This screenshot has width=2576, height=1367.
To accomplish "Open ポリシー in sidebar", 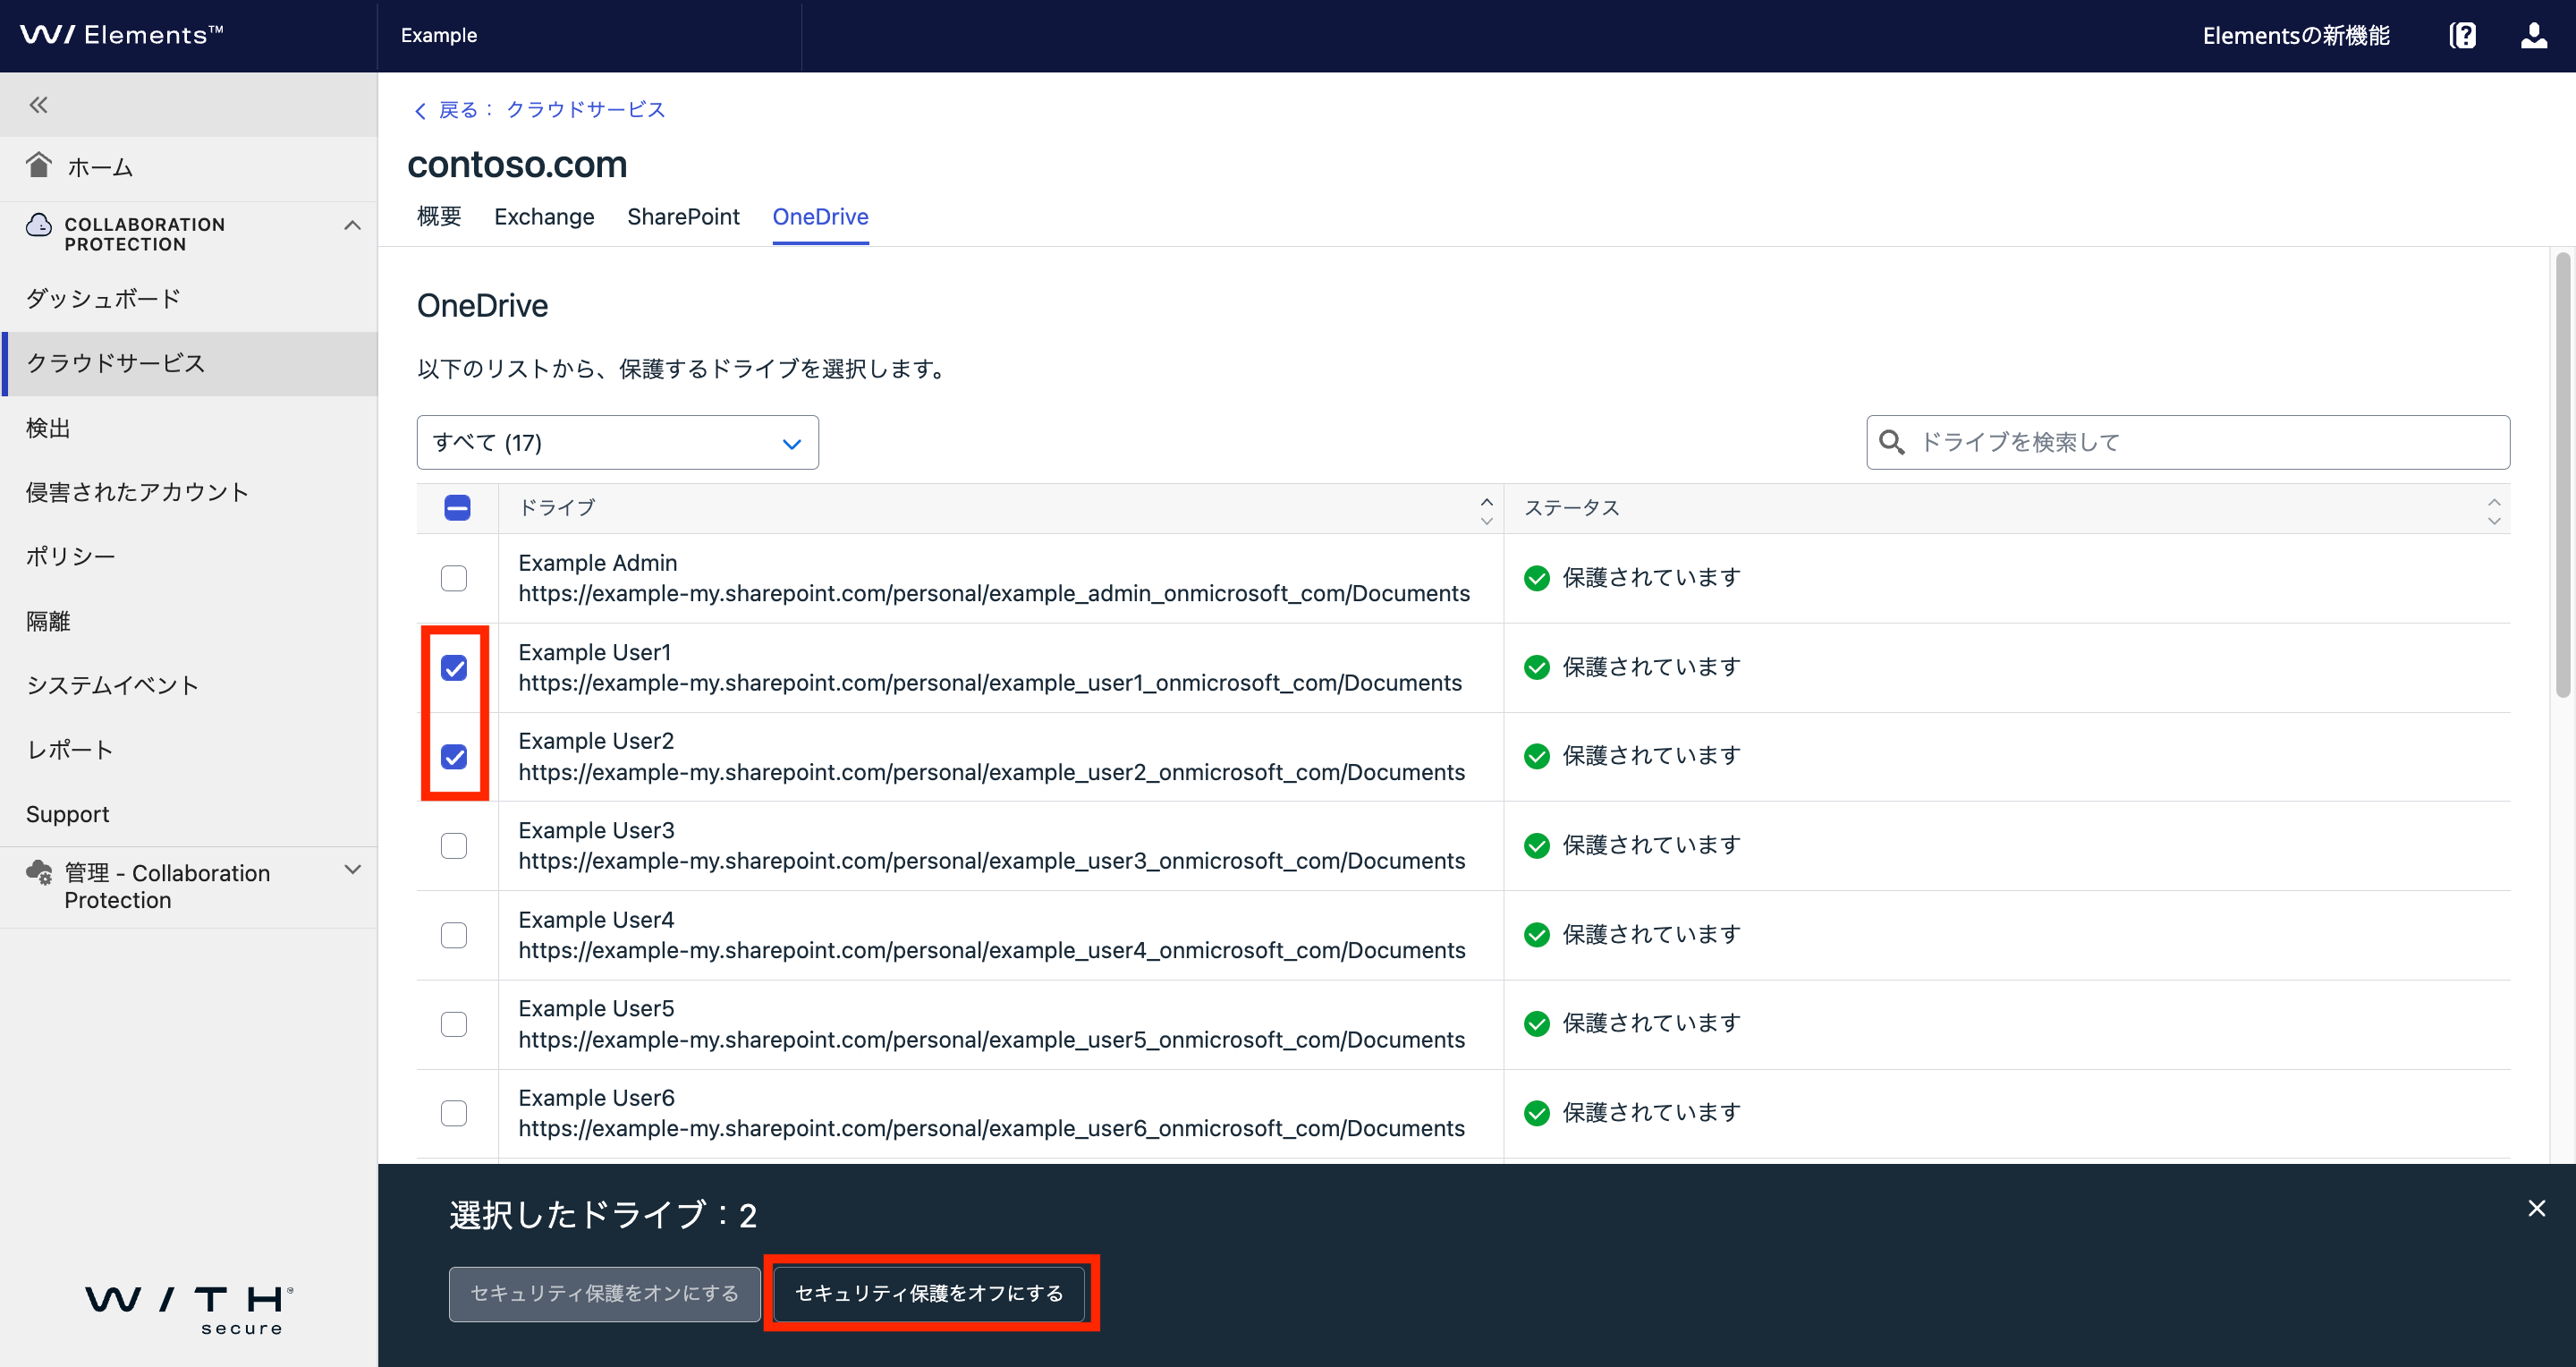I will (189, 556).
